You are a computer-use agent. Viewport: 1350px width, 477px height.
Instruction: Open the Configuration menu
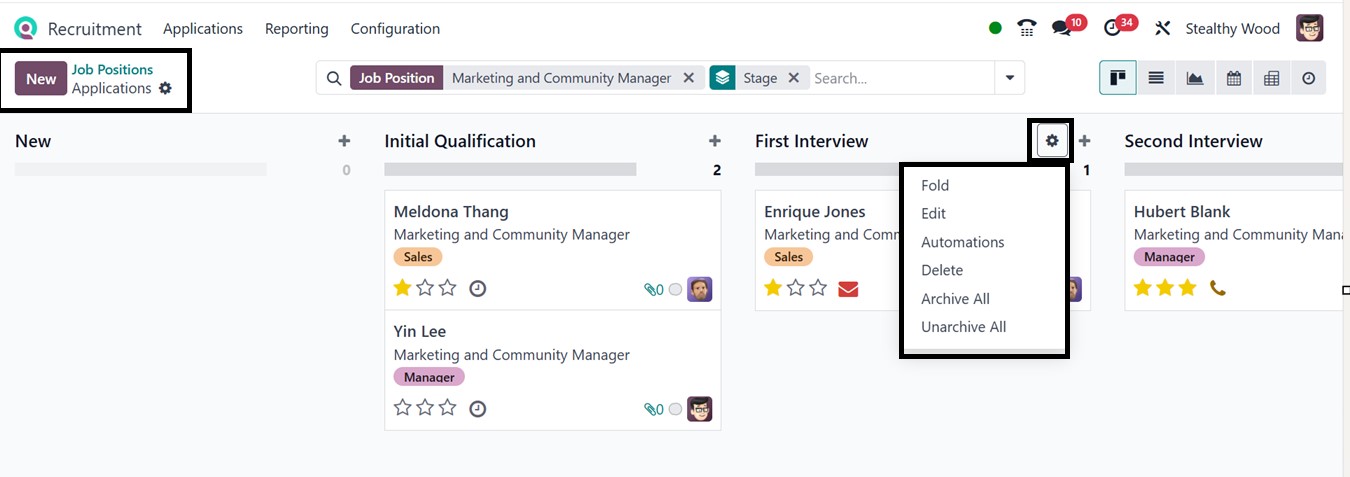point(395,29)
